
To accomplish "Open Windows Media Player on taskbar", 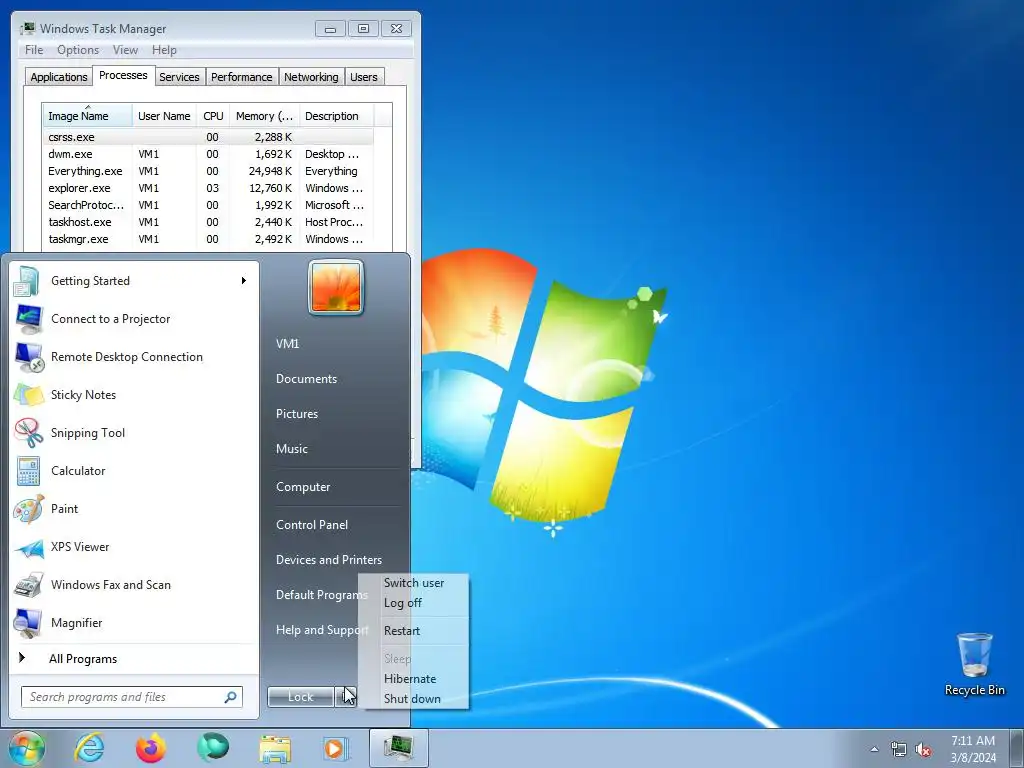I will (x=336, y=748).
